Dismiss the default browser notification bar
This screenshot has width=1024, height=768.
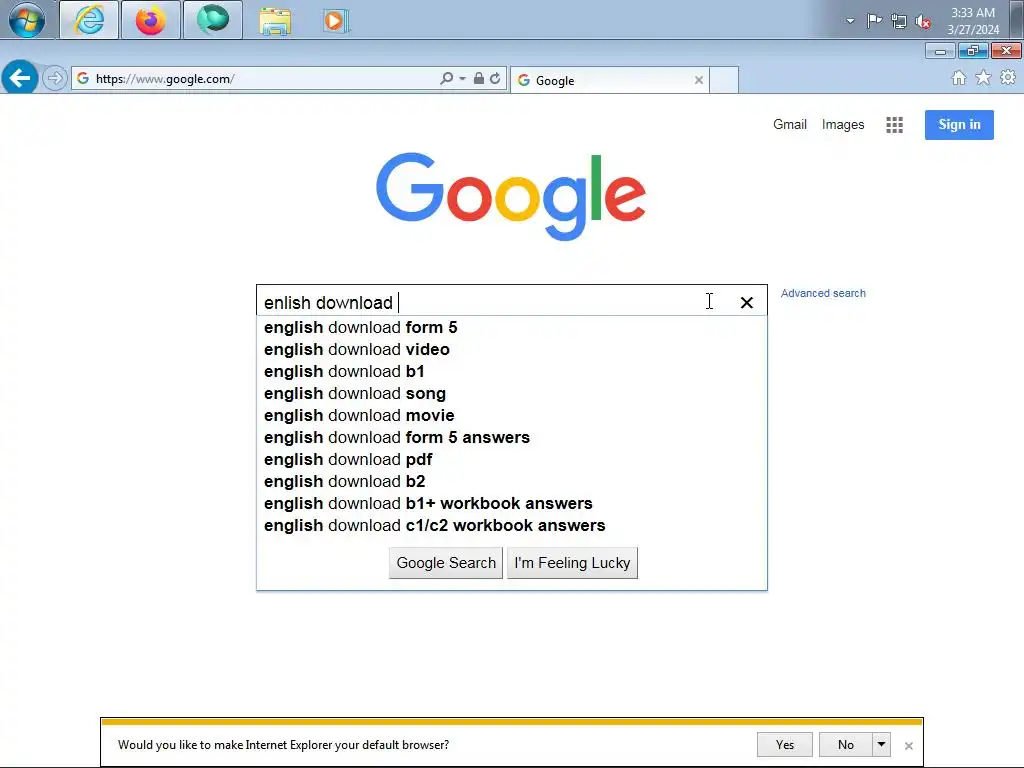click(x=908, y=745)
